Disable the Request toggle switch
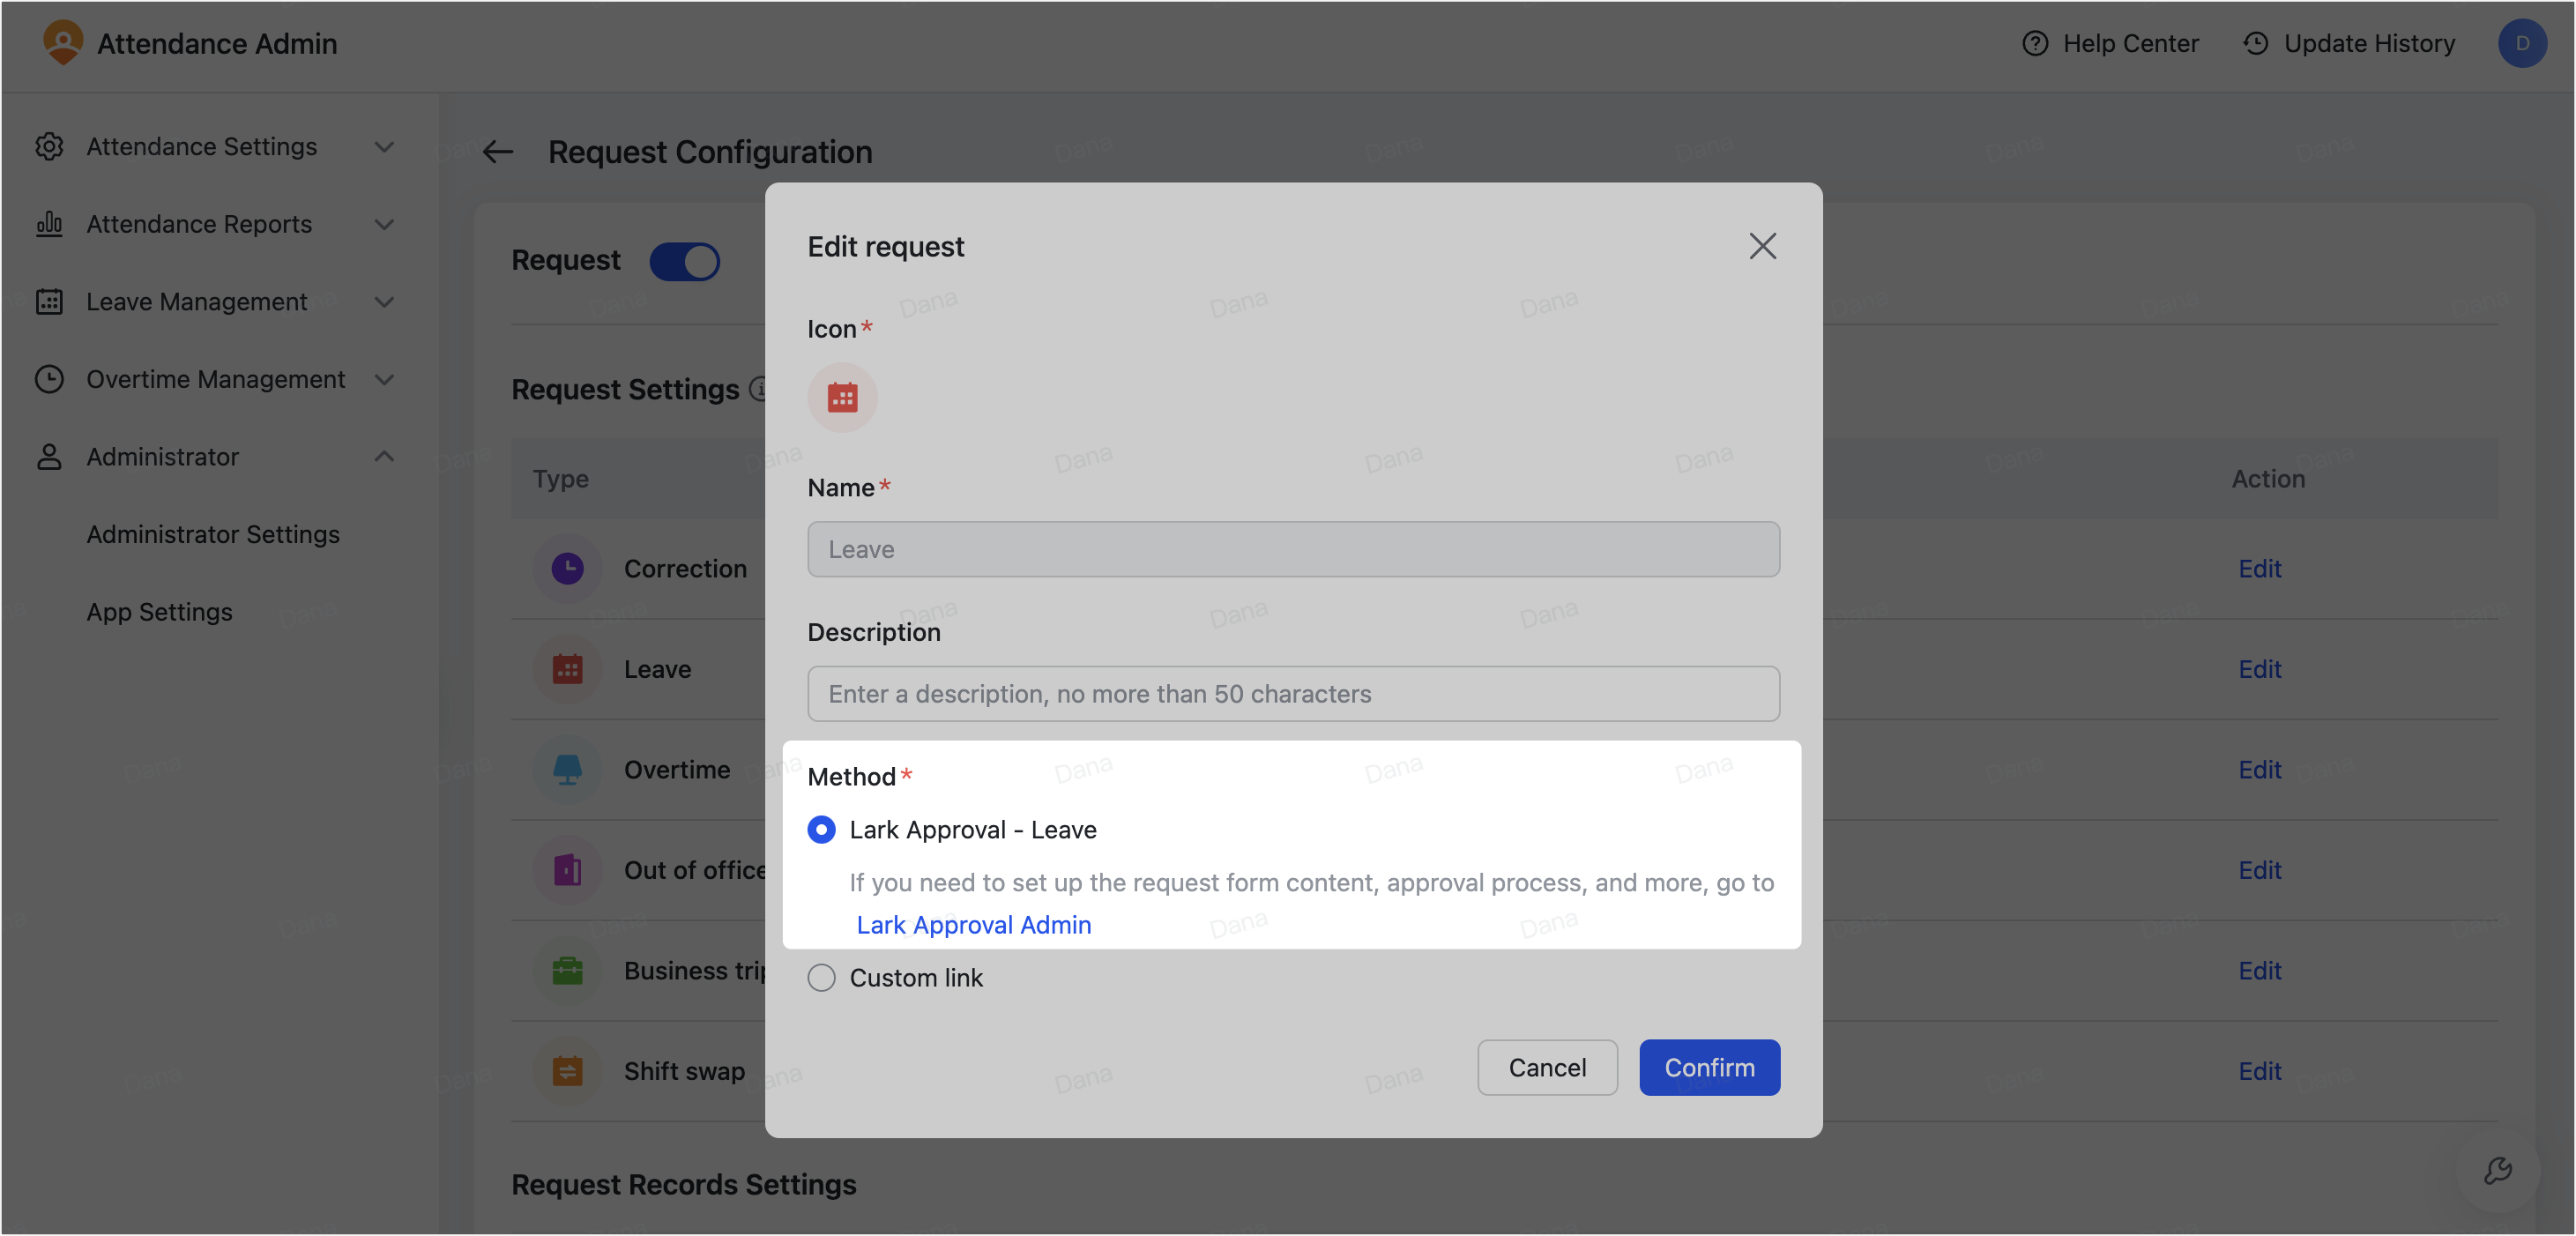The width and height of the screenshot is (2576, 1236). point(686,261)
